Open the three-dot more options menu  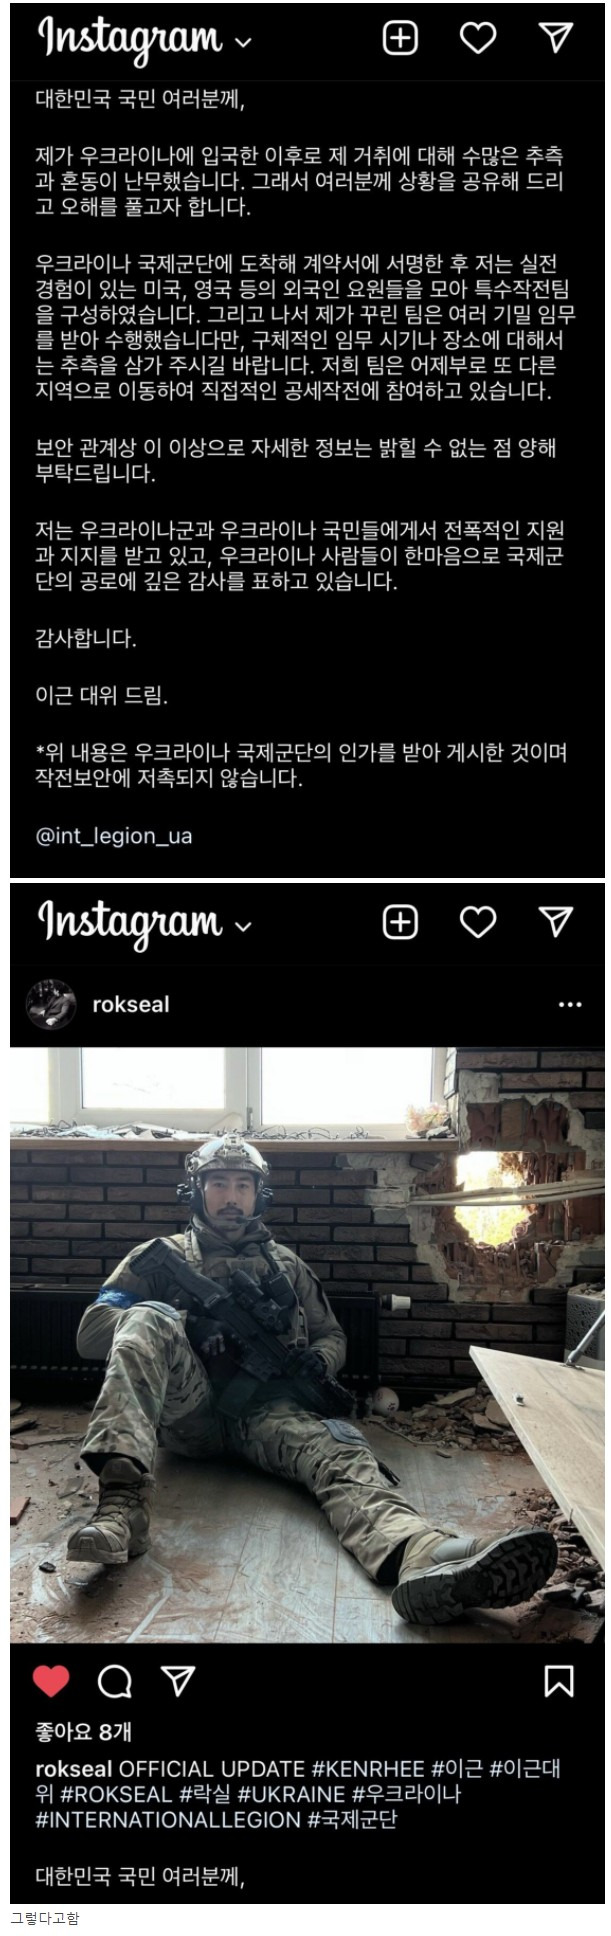click(x=569, y=1004)
